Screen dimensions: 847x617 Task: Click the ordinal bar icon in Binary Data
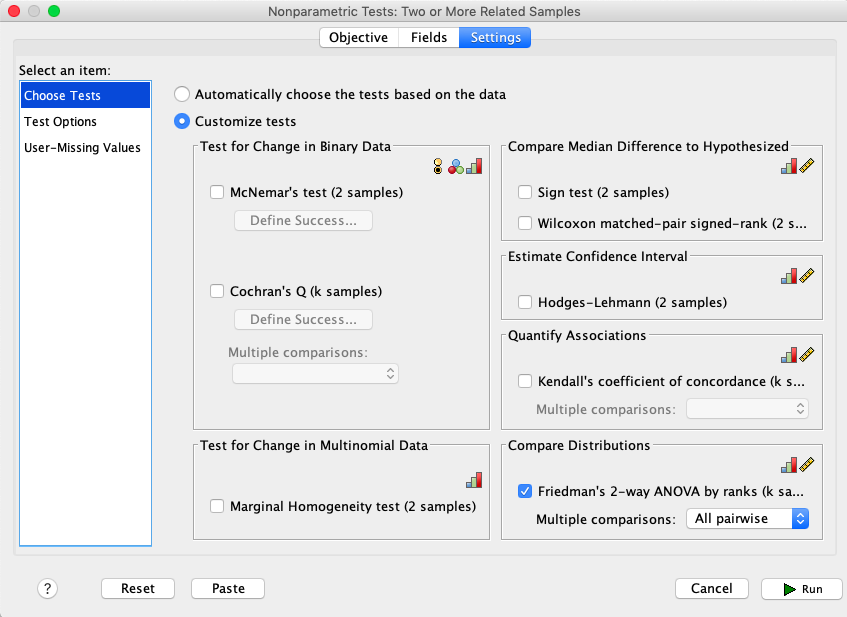474,166
